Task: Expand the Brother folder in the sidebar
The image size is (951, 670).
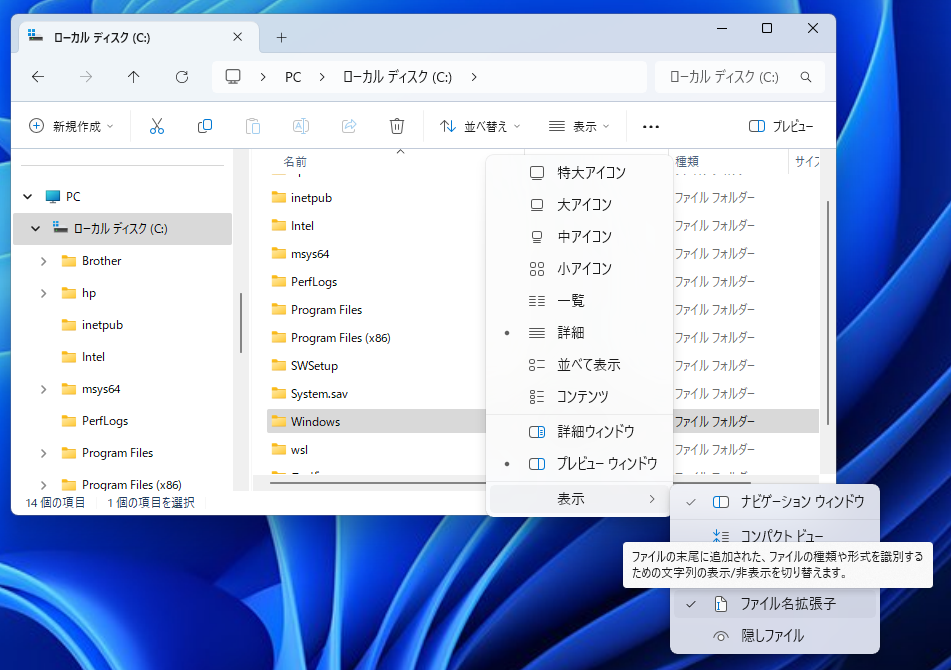Action: (45, 260)
